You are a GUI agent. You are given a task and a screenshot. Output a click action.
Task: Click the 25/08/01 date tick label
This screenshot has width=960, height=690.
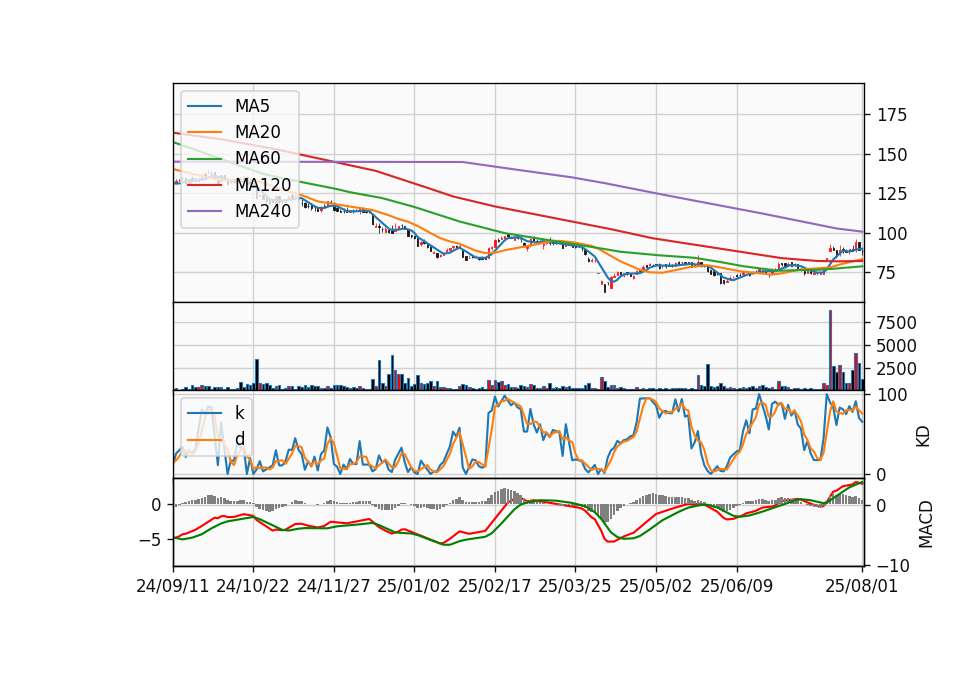[861, 586]
